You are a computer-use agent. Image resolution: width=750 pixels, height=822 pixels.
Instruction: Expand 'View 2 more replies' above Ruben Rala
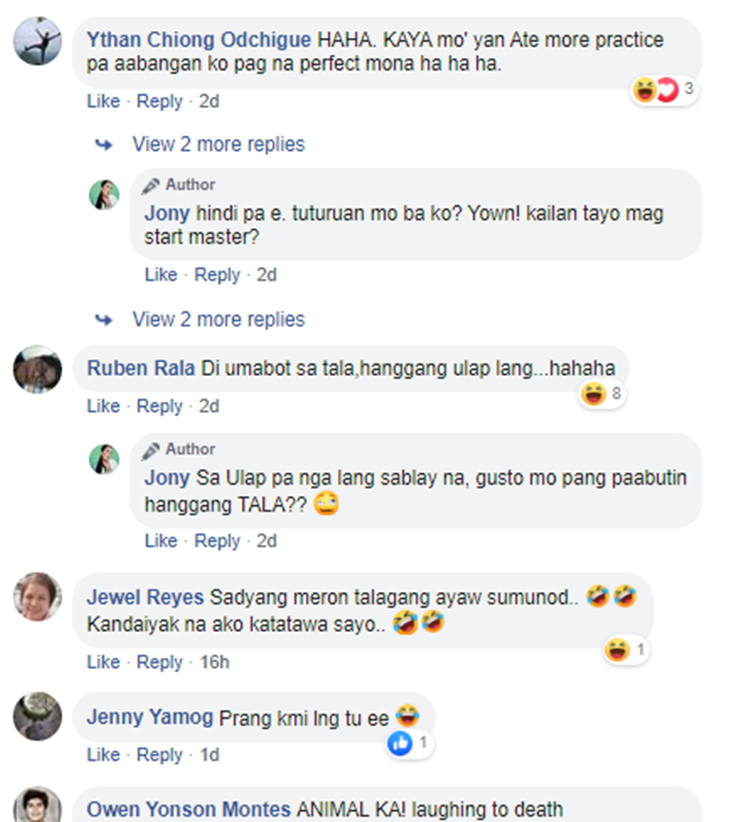click(218, 319)
